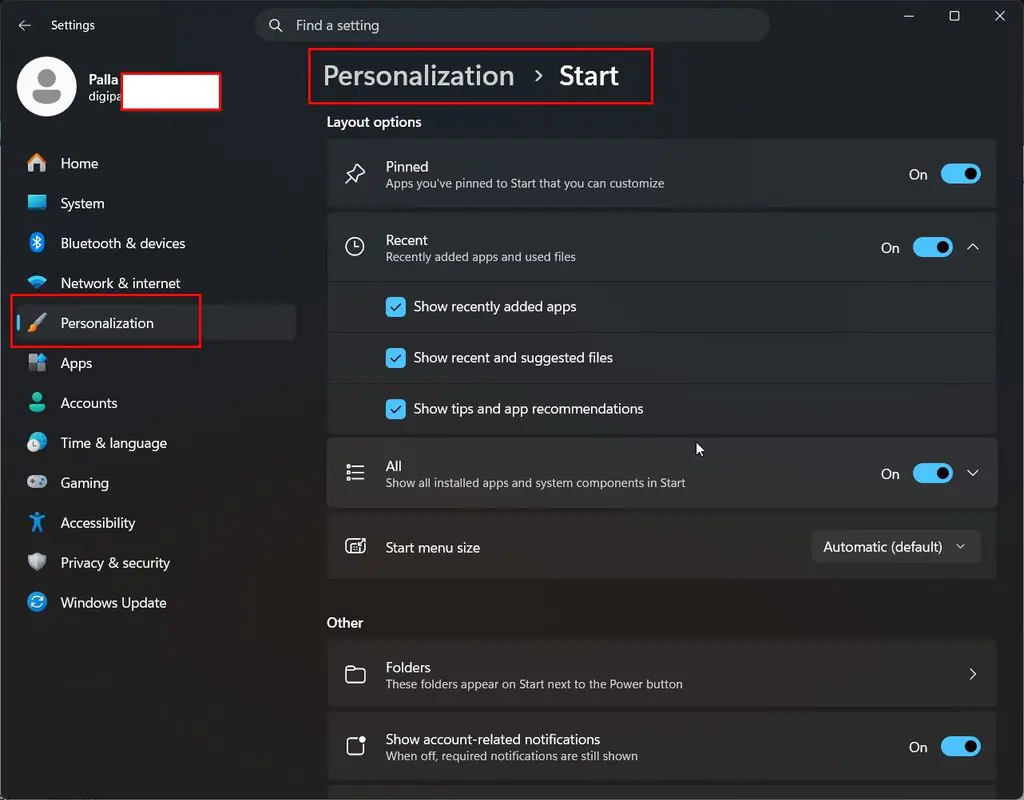1024x800 pixels.
Task: Click the account notifications icon
Action: pyautogui.click(x=355, y=746)
